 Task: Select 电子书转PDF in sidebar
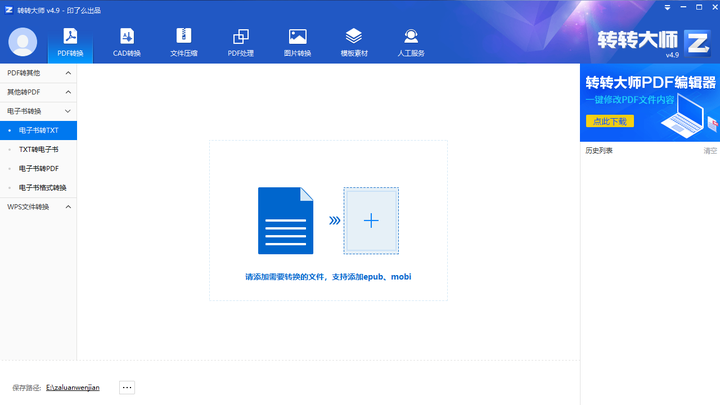(38, 169)
